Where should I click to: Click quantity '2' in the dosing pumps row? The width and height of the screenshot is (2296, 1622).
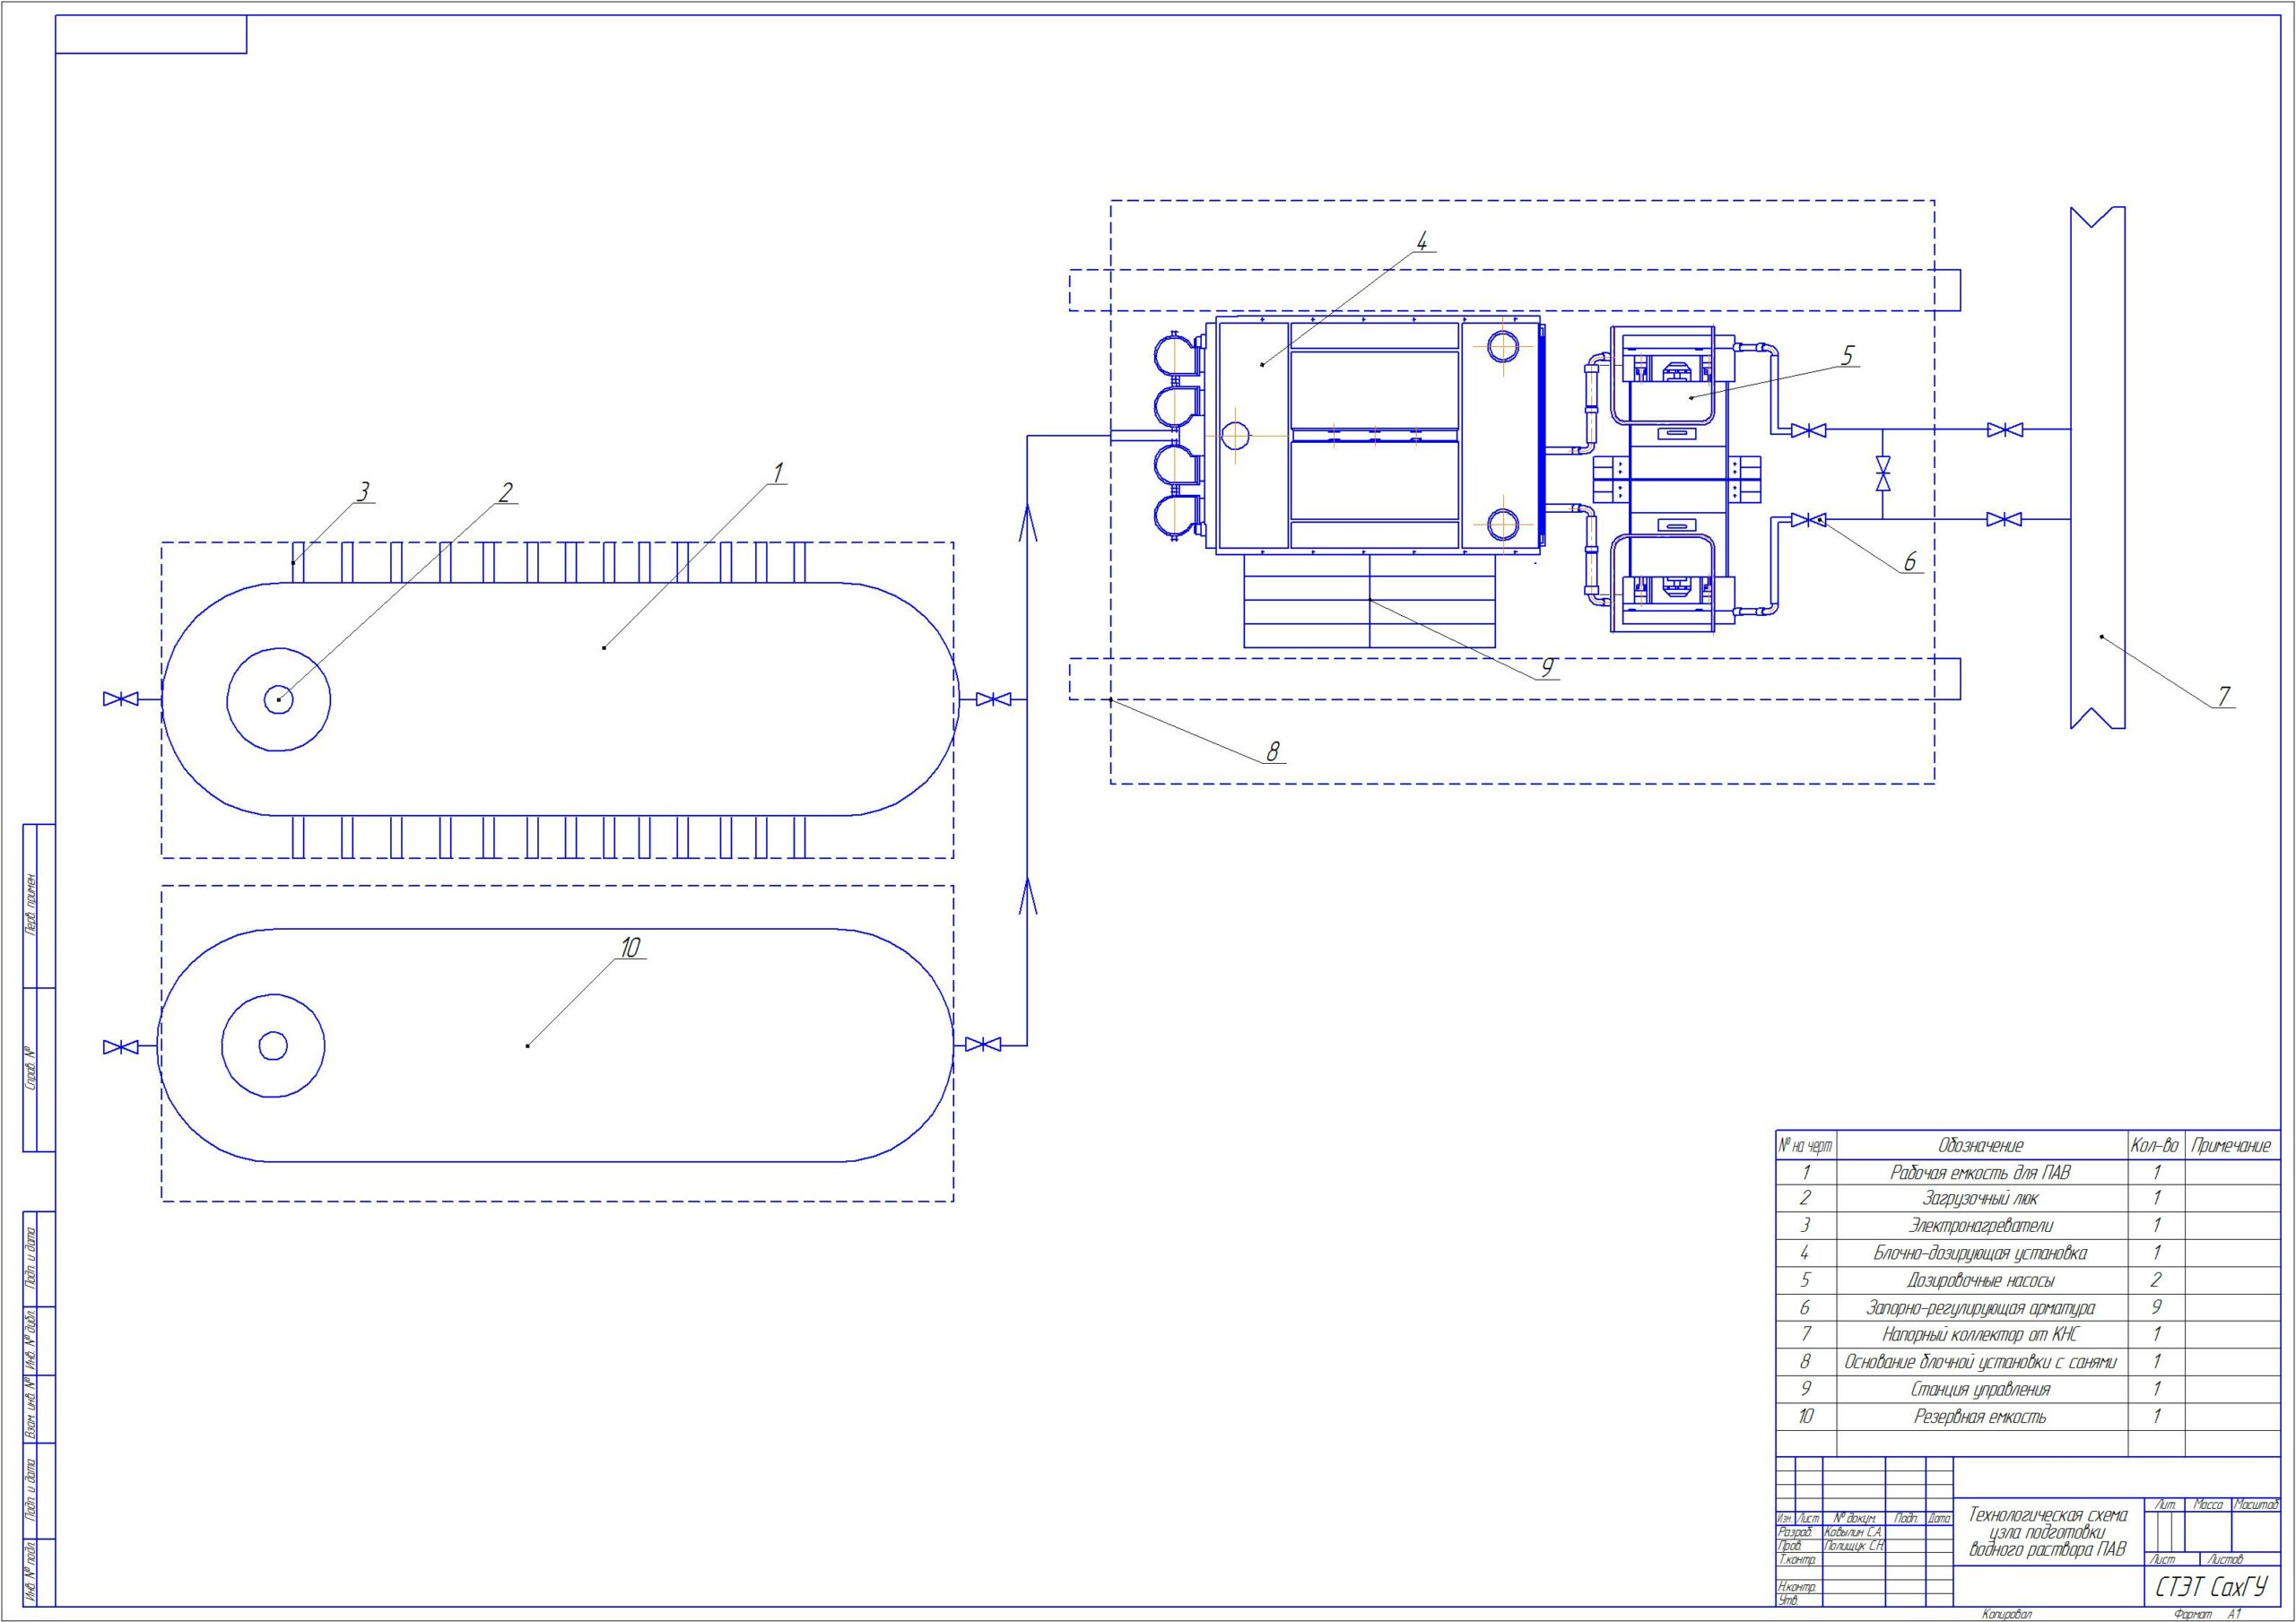tap(2156, 1281)
